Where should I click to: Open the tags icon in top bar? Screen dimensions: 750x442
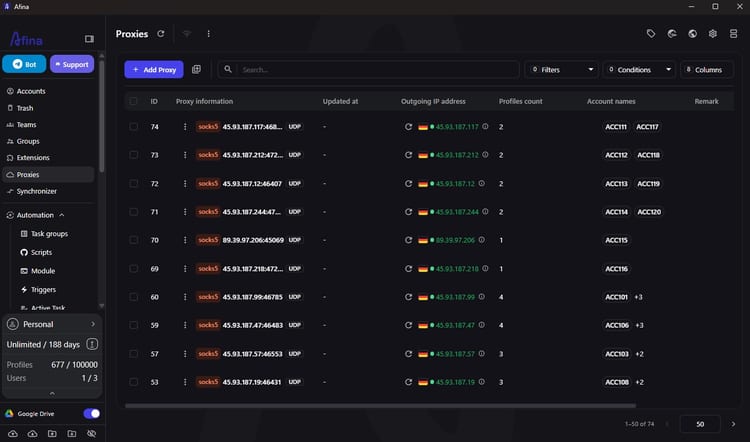pyautogui.click(x=651, y=33)
